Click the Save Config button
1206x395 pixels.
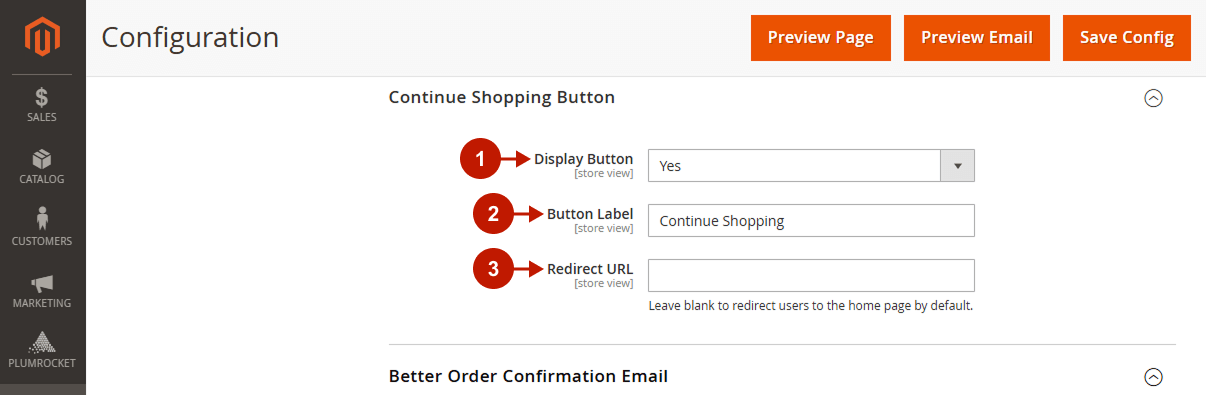[x=1127, y=38]
